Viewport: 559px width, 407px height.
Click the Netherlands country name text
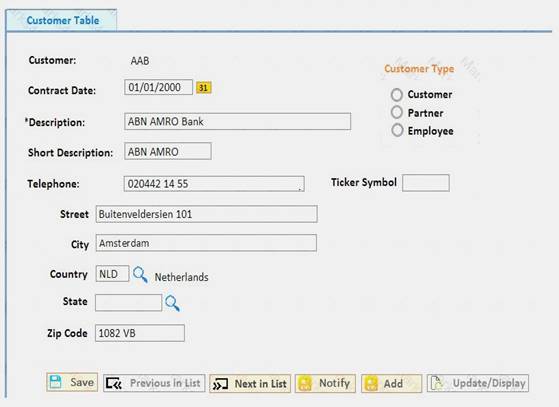[x=181, y=277]
